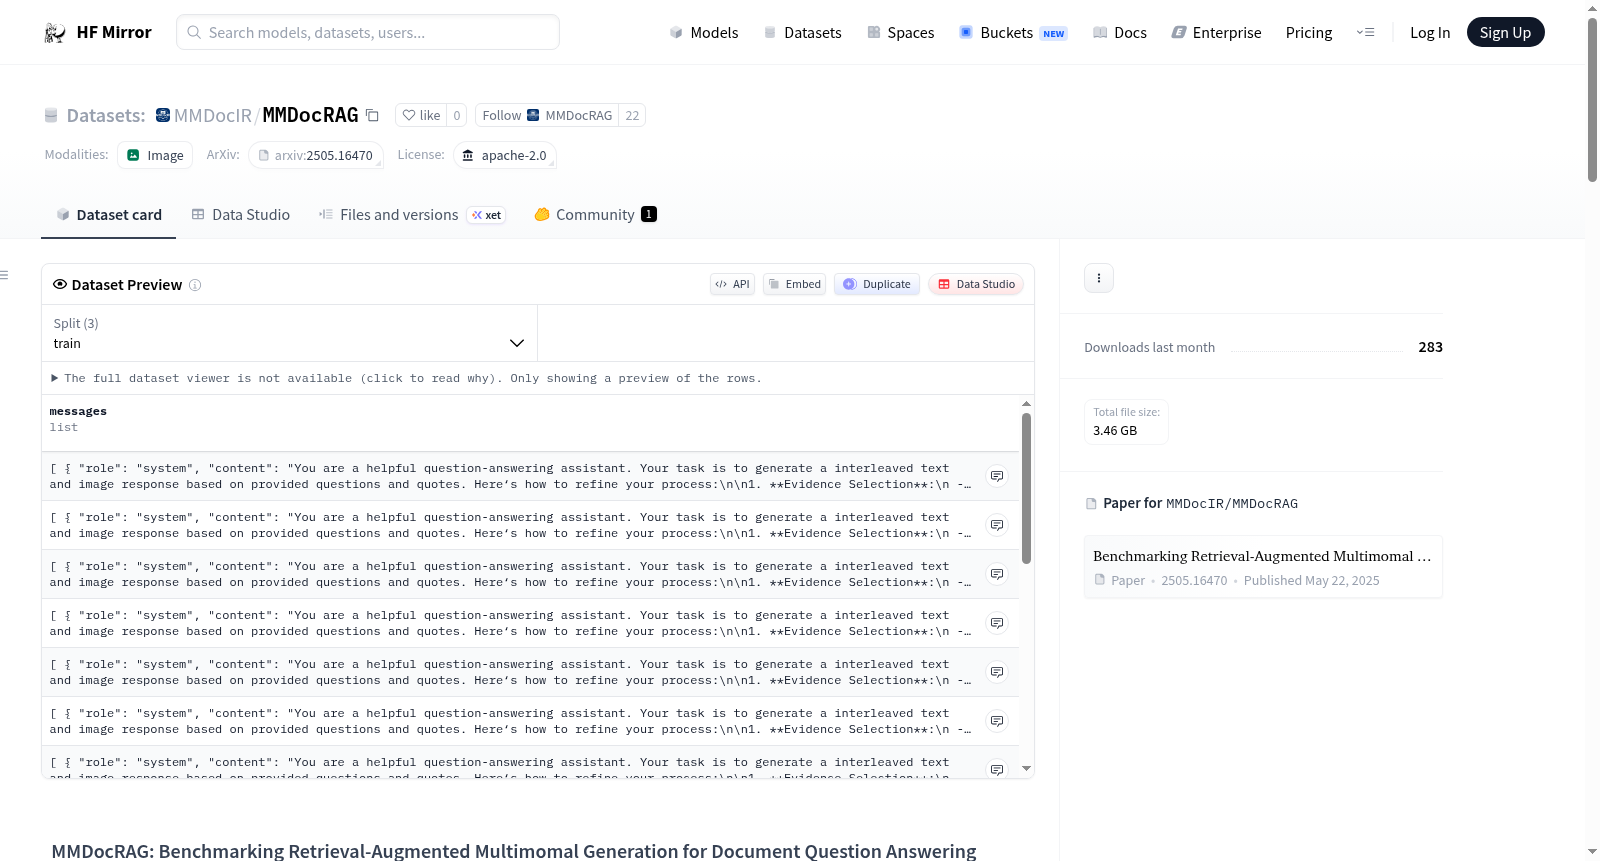Open the Data Studio tab
The image size is (1600, 861).
(241, 215)
